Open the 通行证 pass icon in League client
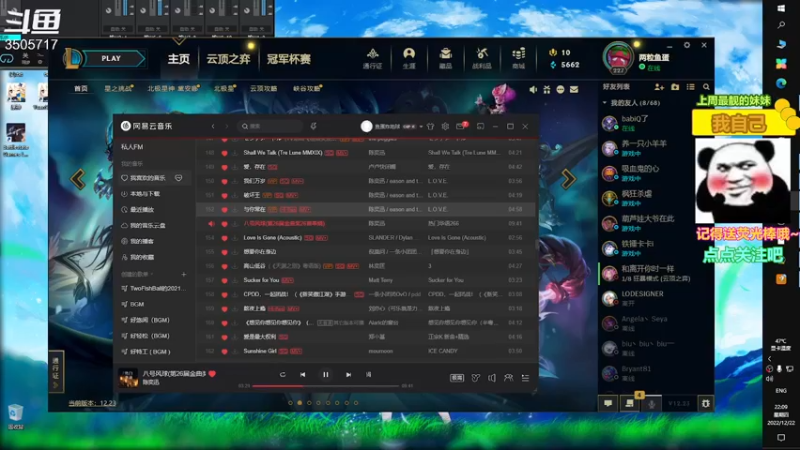The height and width of the screenshot is (450, 800). click(372, 58)
